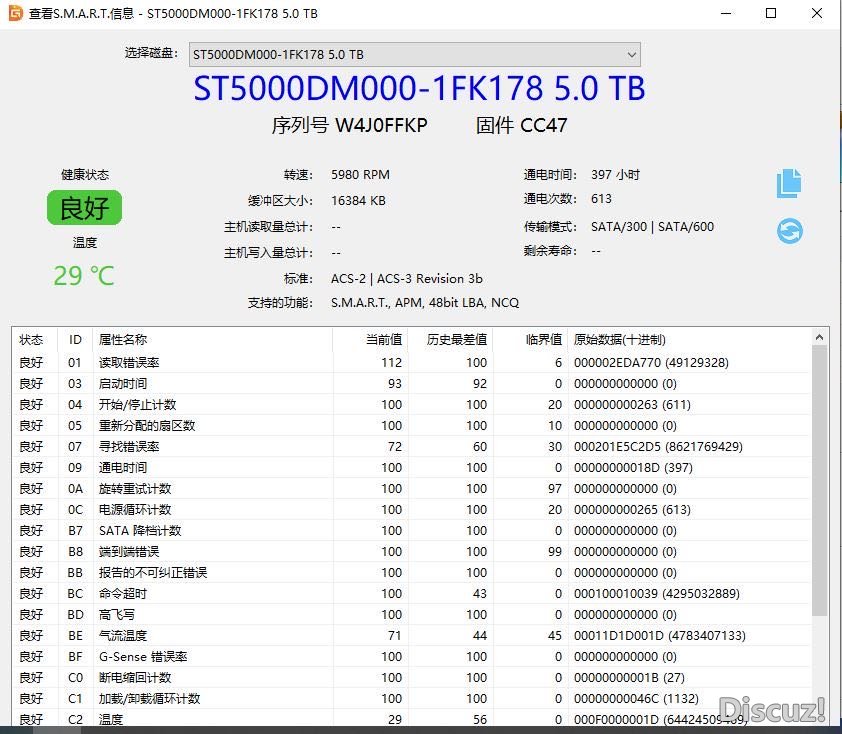Image resolution: width=842 pixels, height=734 pixels.
Task: Click the 29 °C temperature reading
Action: pos(84,276)
